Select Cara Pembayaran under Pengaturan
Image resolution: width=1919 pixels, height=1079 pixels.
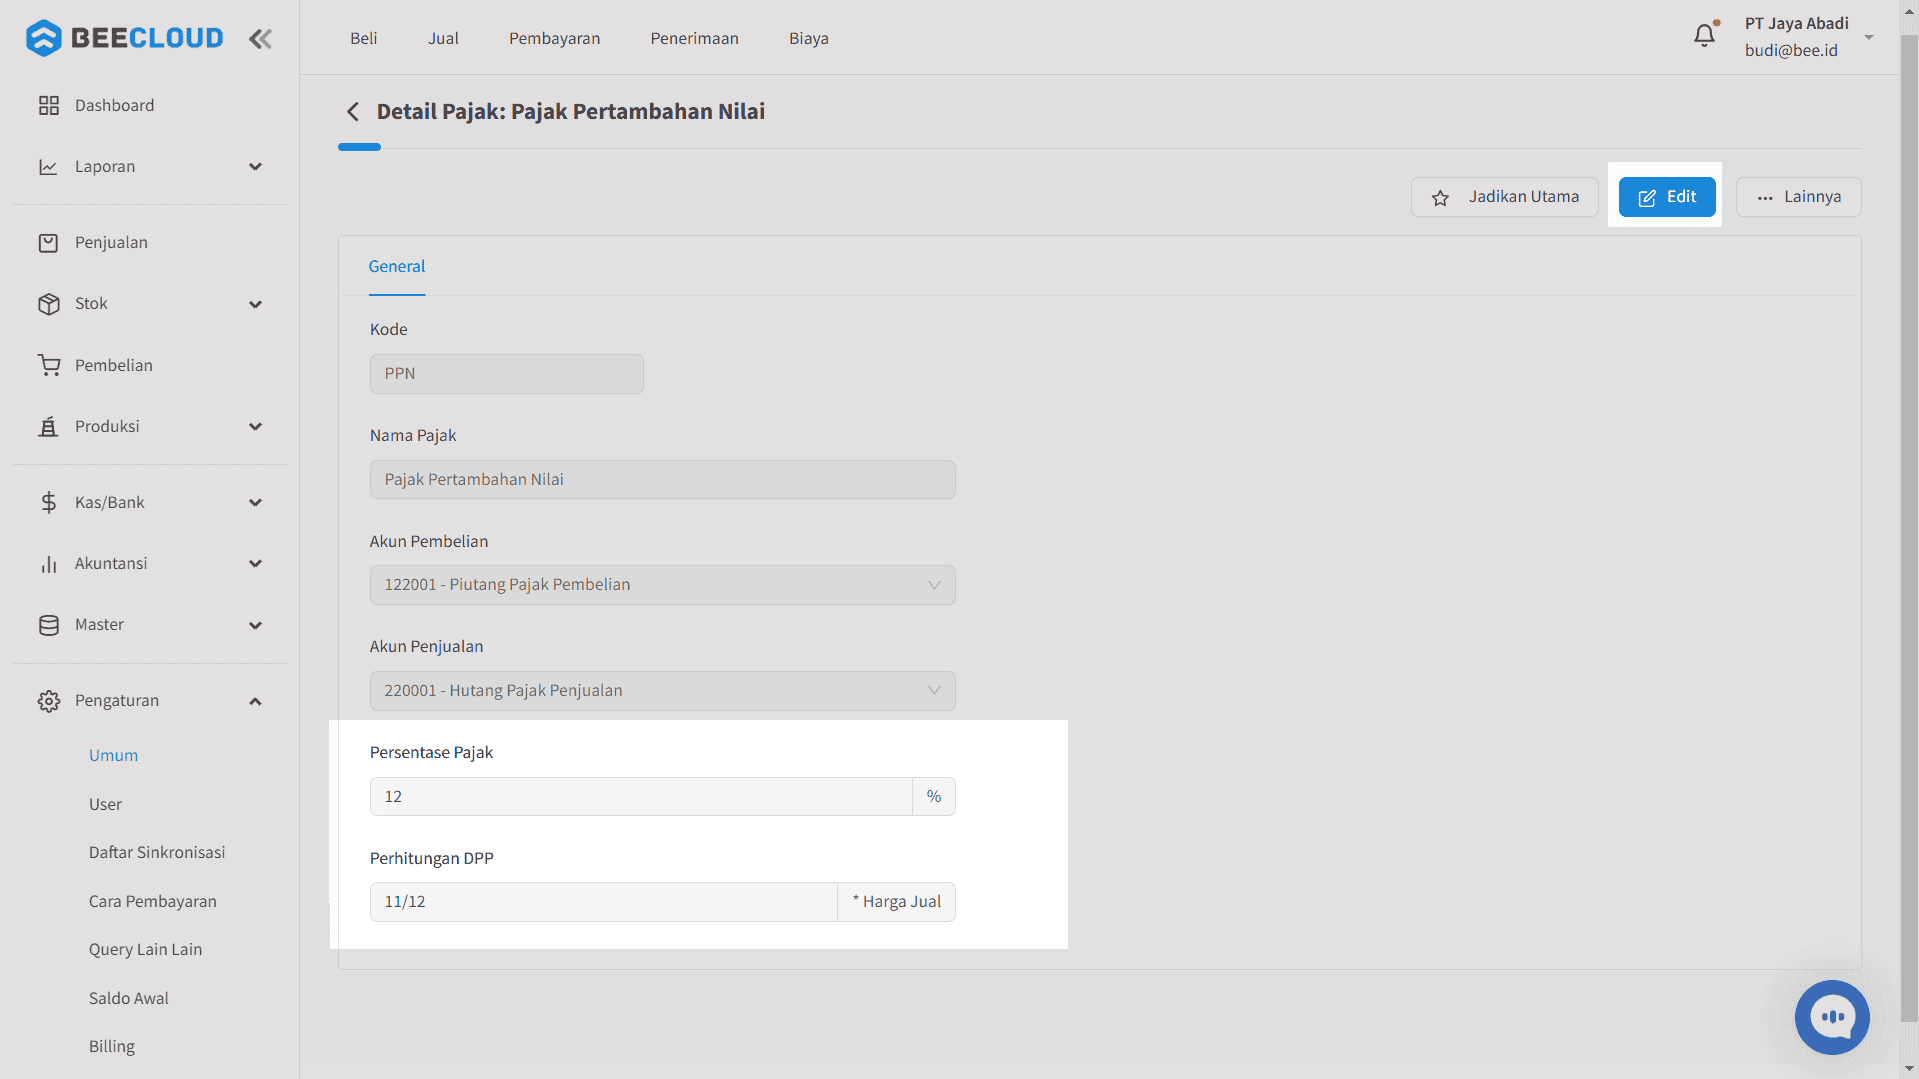tap(152, 901)
